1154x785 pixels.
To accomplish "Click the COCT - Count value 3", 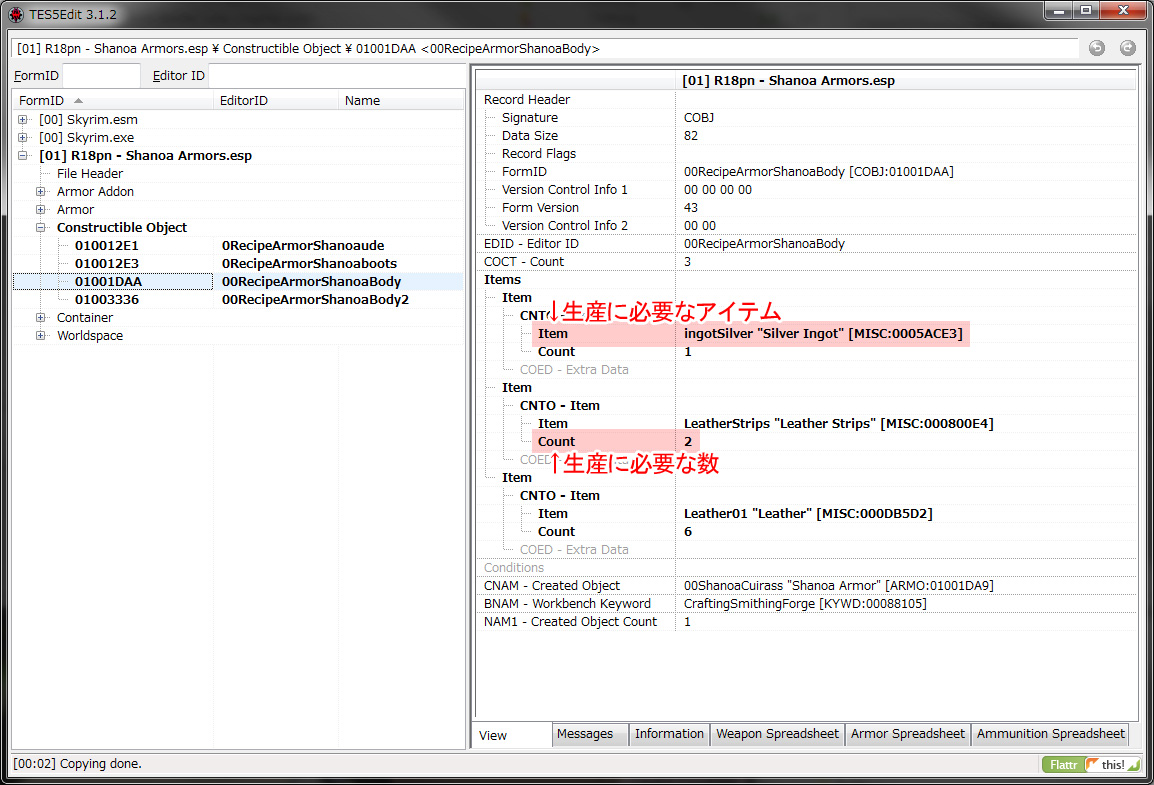I will [x=687, y=262].
